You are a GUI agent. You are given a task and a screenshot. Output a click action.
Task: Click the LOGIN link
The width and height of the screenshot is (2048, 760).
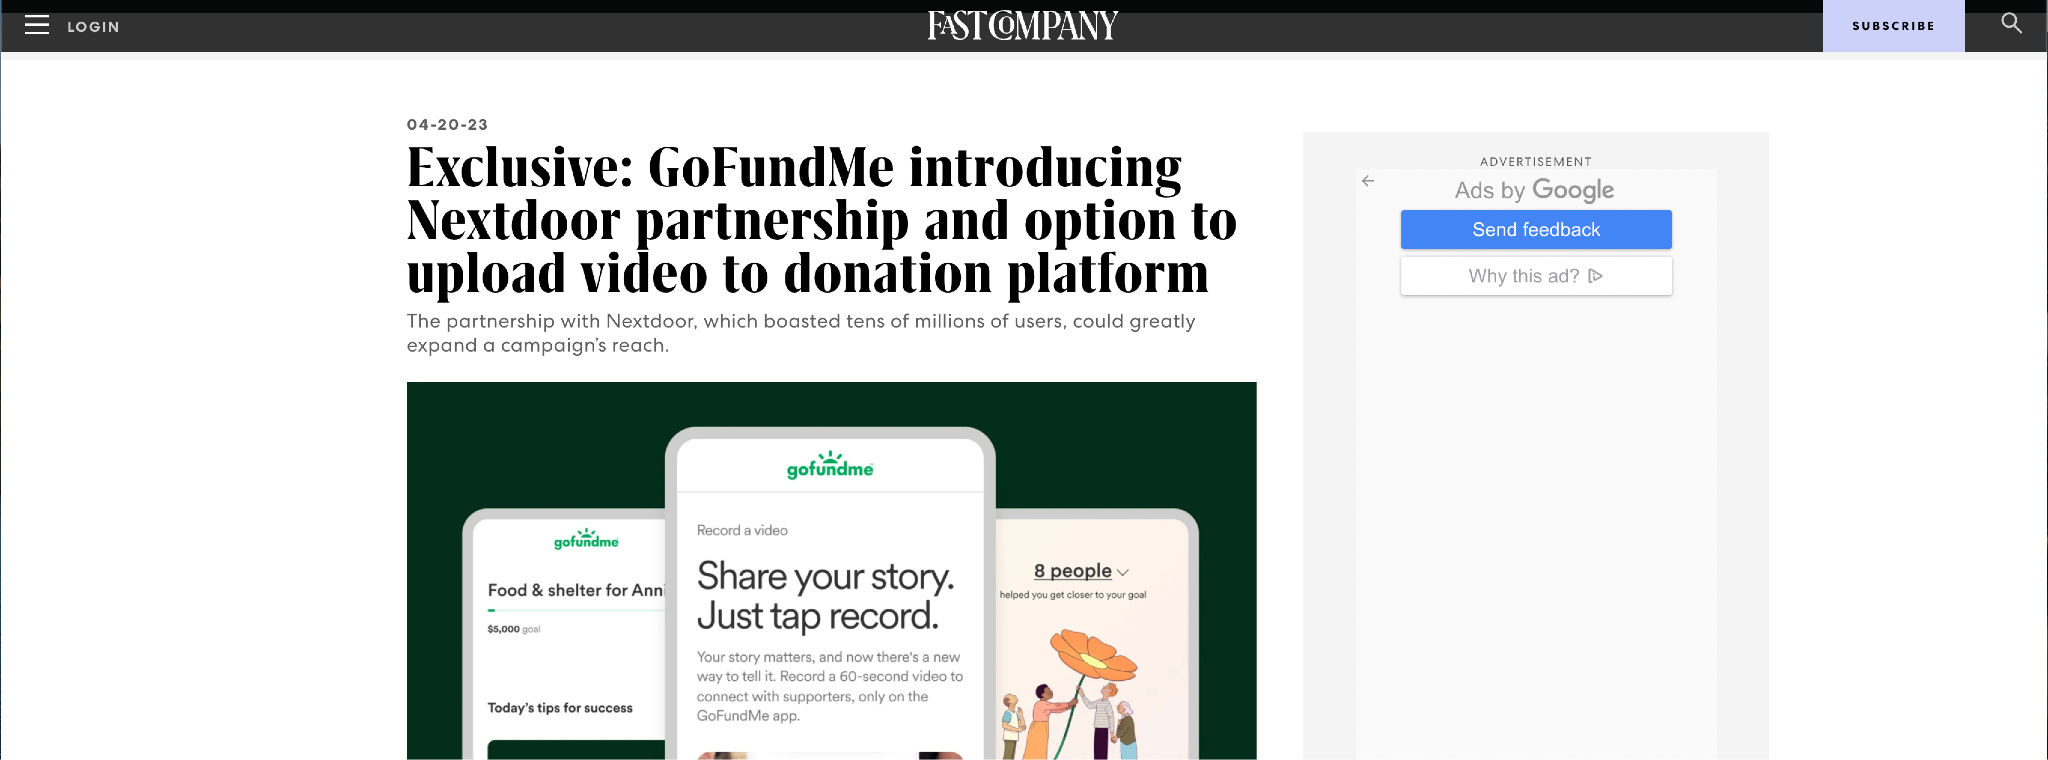[93, 27]
